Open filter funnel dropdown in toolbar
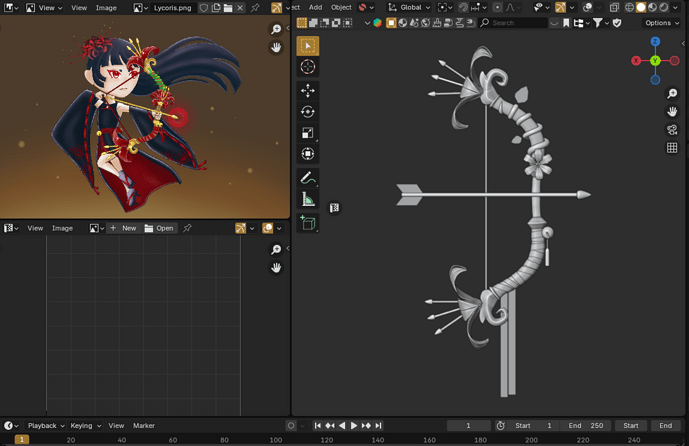Viewport: 689px width, 446px height. pos(600,23)
